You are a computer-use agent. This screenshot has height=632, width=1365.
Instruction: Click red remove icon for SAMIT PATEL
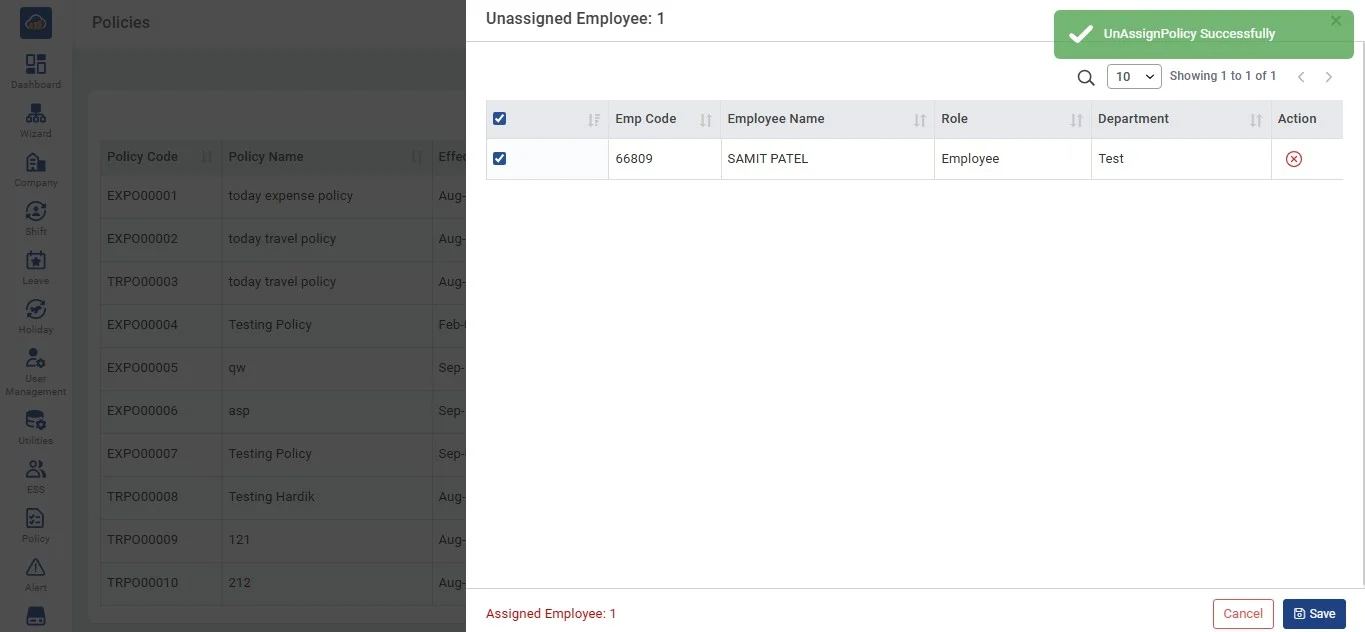pyautogui.click(x=1293, y=159)
